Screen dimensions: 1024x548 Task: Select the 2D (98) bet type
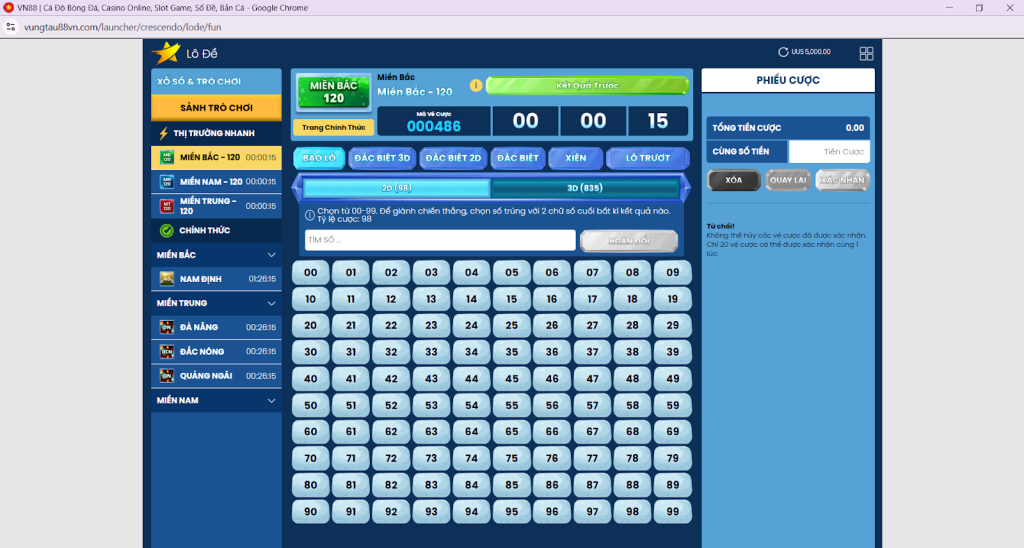[x=396, y=188]
